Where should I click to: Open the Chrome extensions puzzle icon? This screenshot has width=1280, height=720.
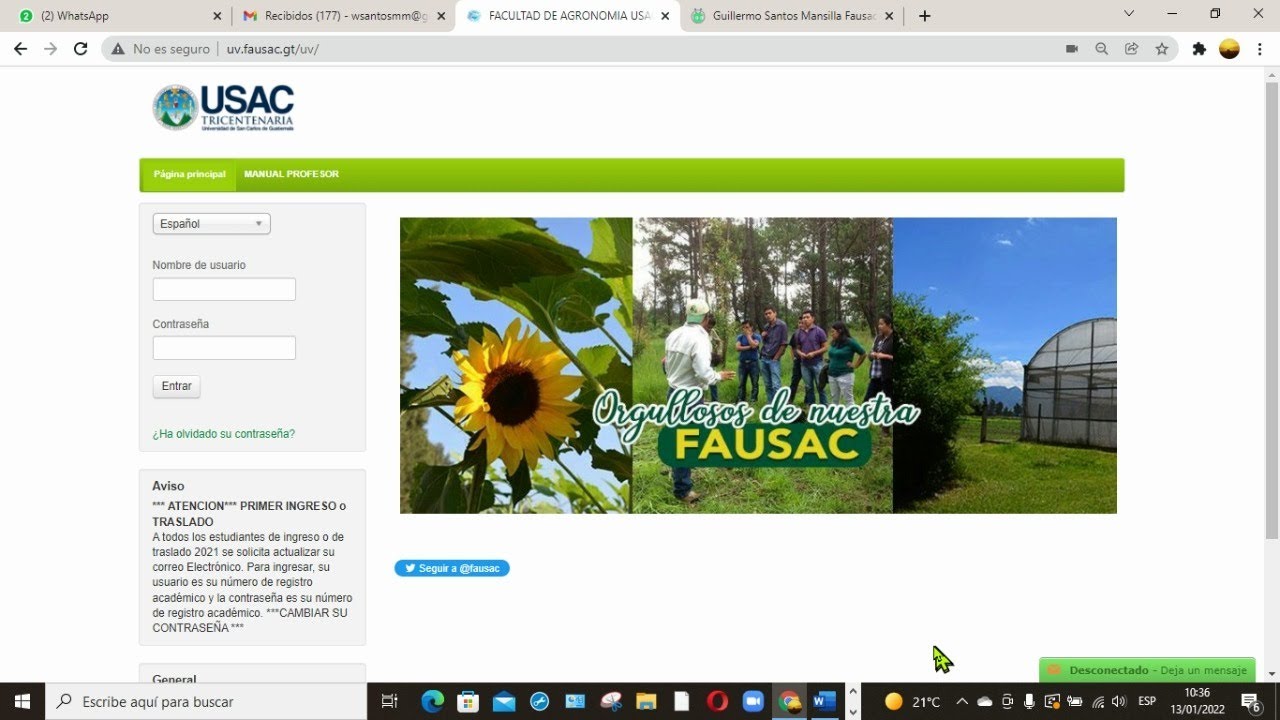(x=1199, y=48)
